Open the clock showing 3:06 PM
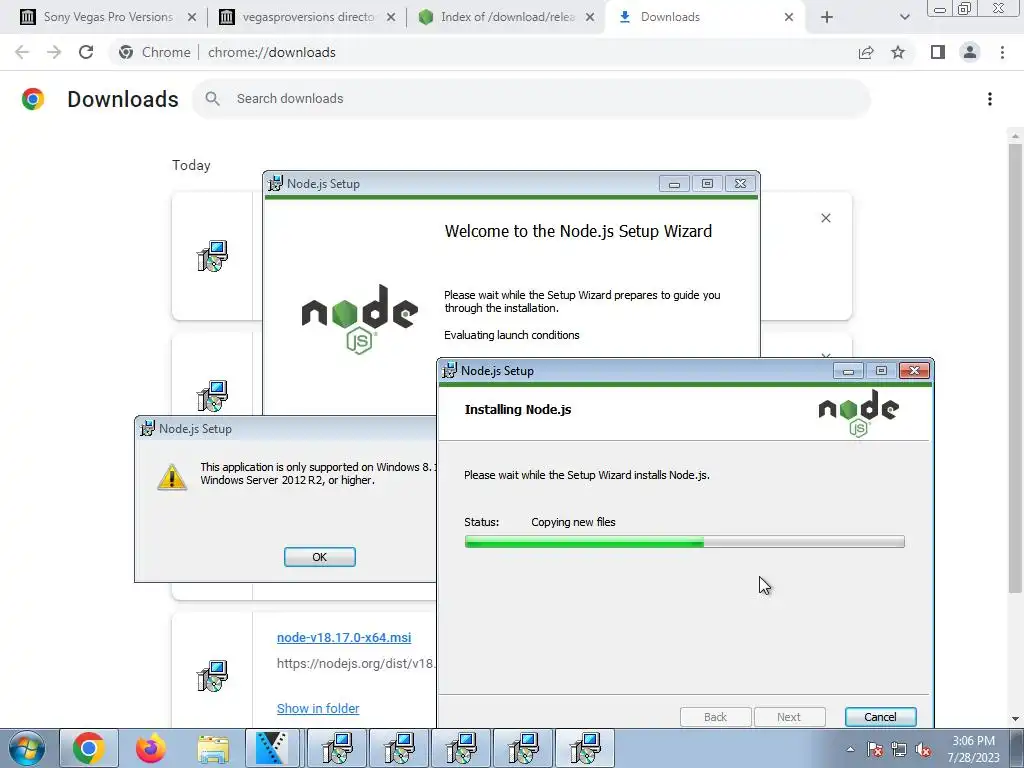The height and width of the screenshot is (768, 1024). tap(973, 749)
